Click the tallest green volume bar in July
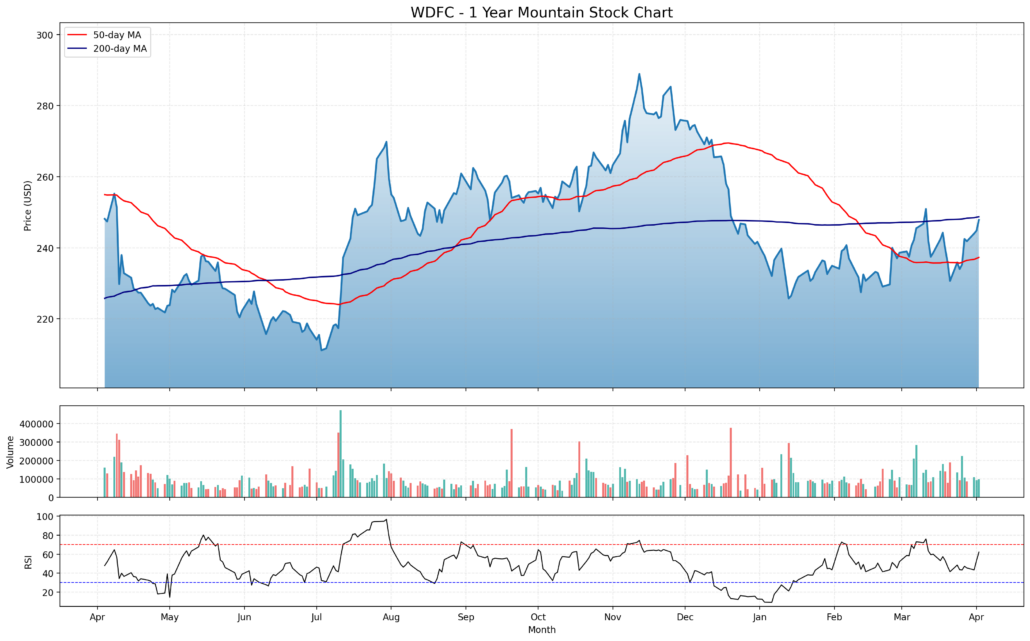Screen dimensions: 1030x641 point(340,454)
